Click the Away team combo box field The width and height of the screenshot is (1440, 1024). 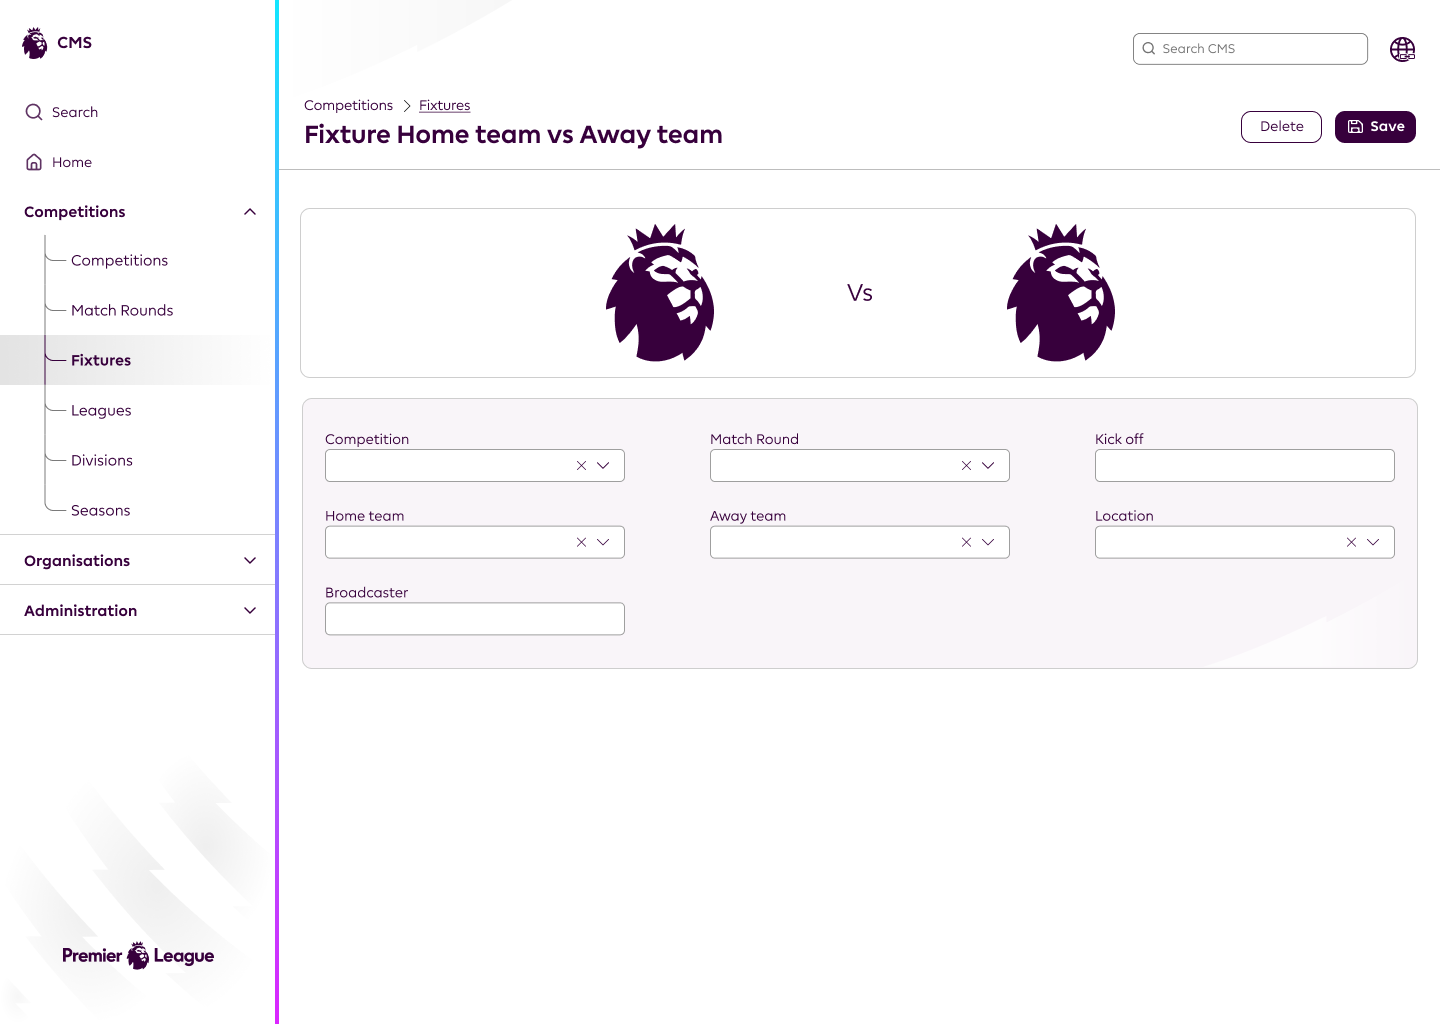coord(860,543)
